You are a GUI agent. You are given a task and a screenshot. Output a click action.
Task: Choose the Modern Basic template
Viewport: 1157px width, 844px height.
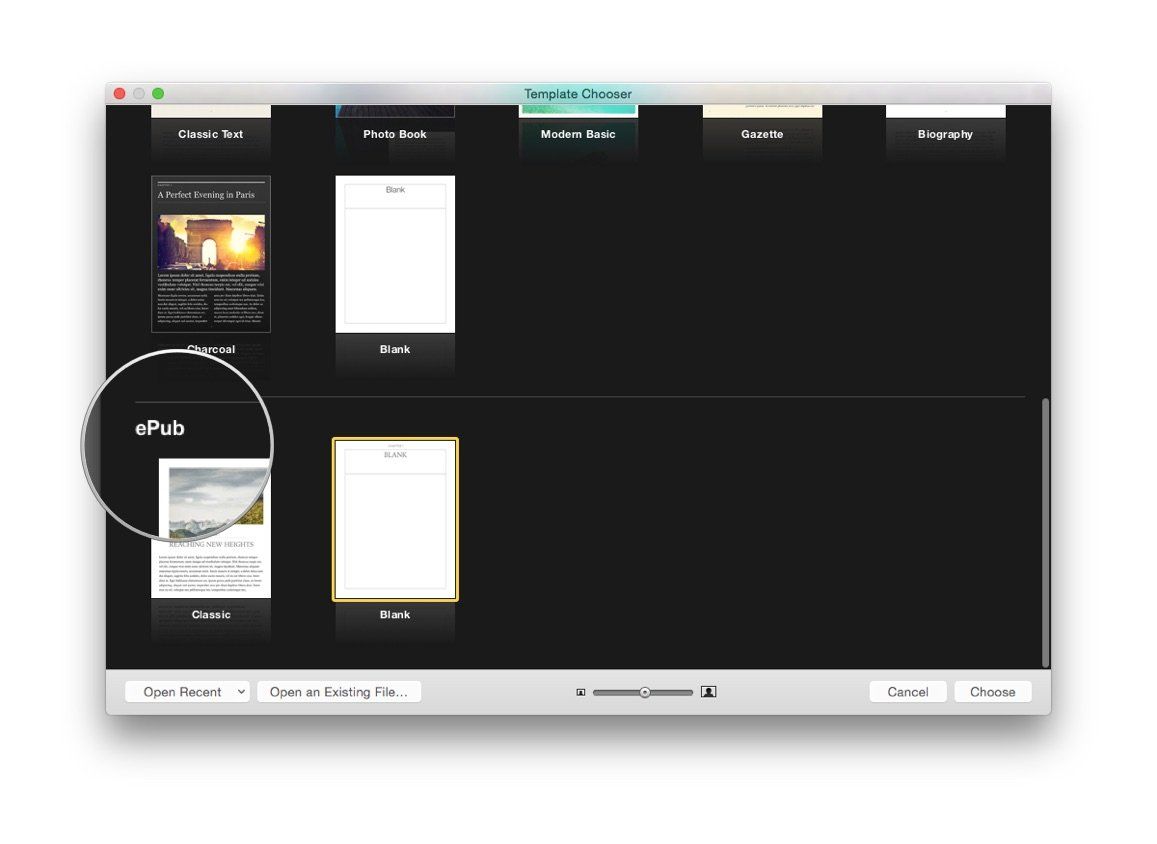(x=578, y=120)
